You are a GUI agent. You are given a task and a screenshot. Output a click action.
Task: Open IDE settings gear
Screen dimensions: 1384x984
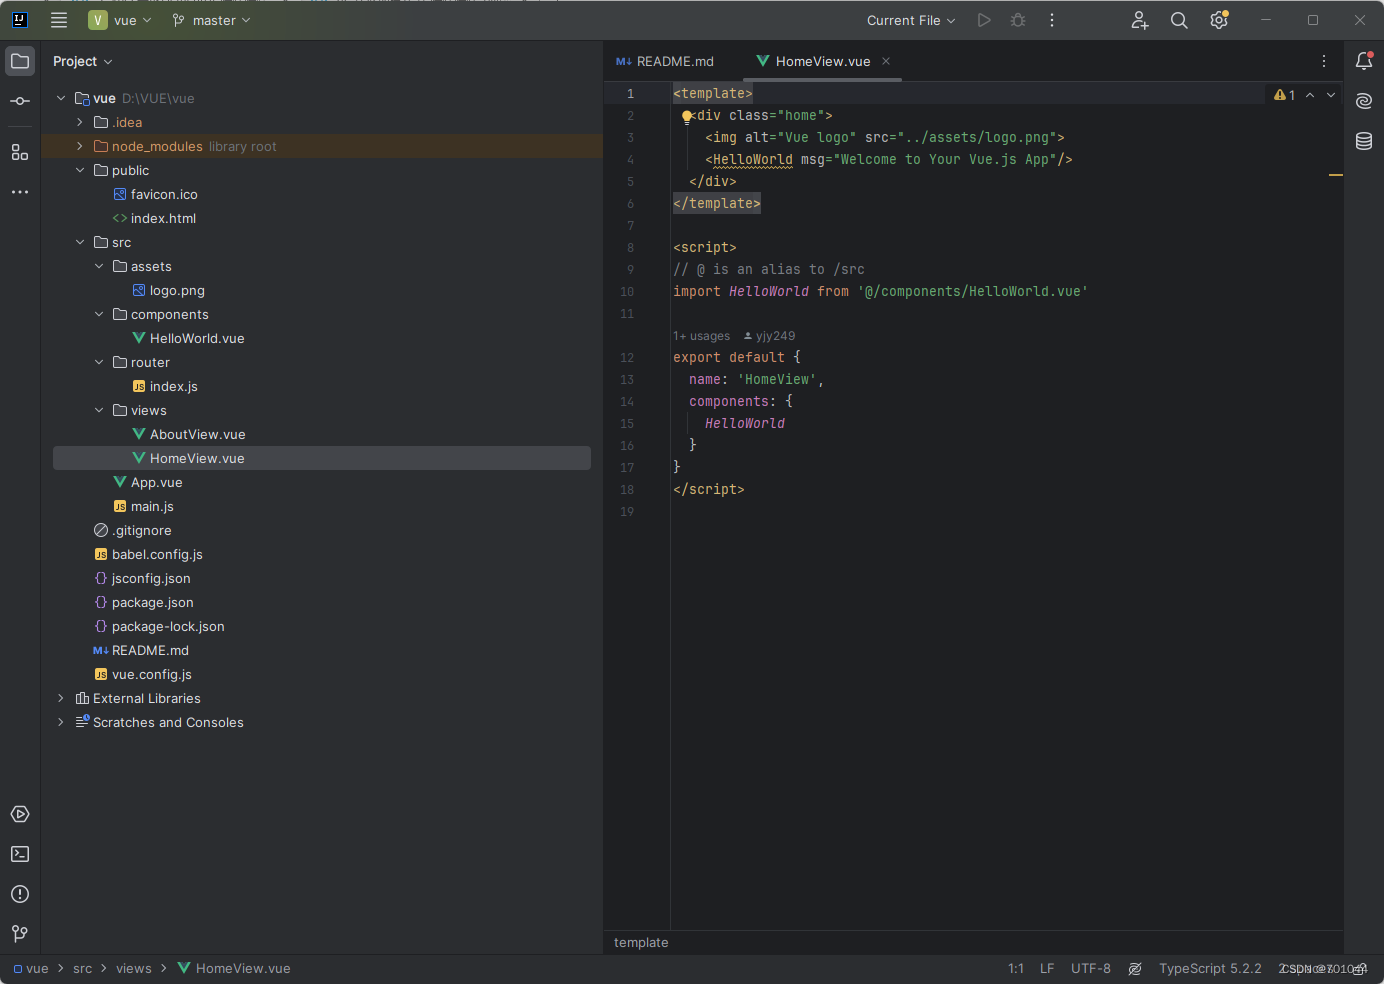[1219, 20]
